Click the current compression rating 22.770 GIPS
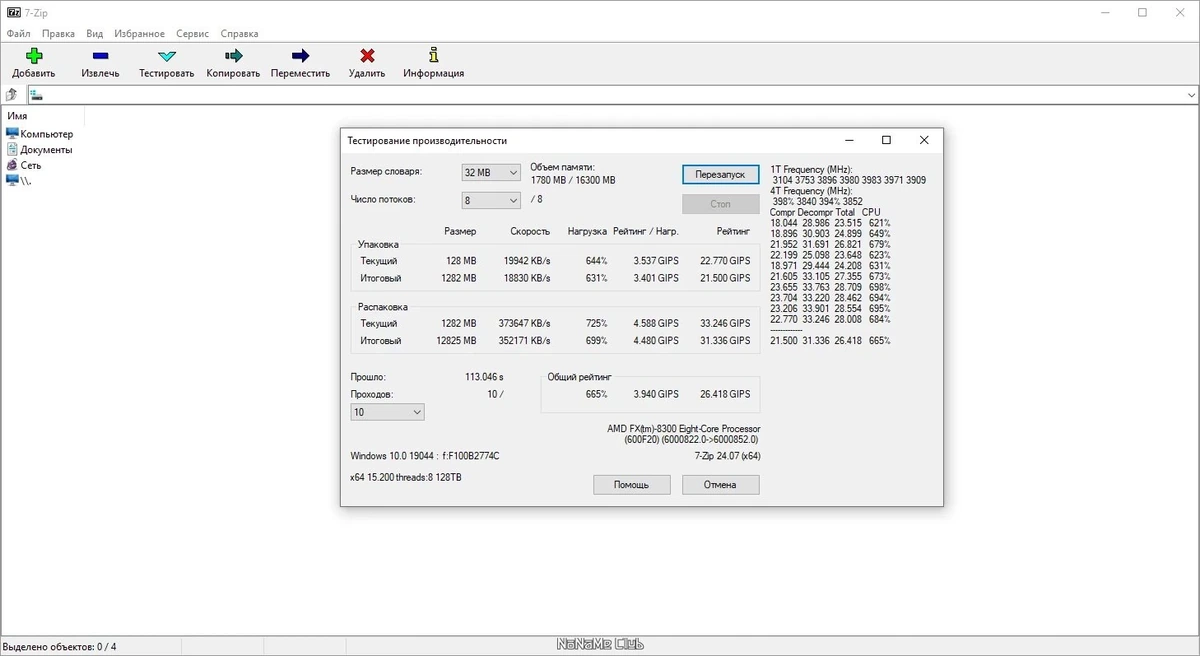This screenshot has width=1200, height=656. (x=725, y=261)
